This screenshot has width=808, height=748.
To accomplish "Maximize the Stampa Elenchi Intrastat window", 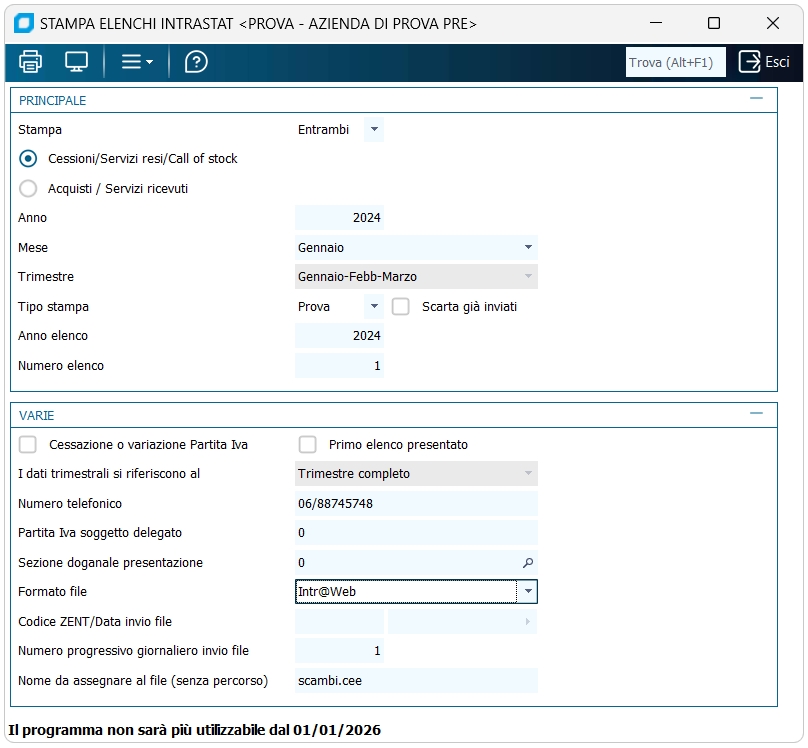I will click(x=714, y=23).
